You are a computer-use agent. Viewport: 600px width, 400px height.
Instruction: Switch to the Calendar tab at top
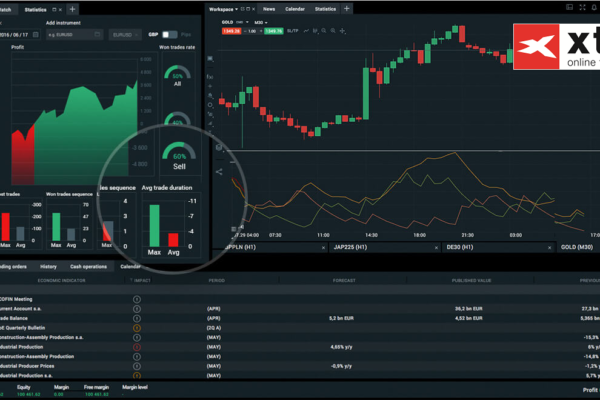point(295,9)
